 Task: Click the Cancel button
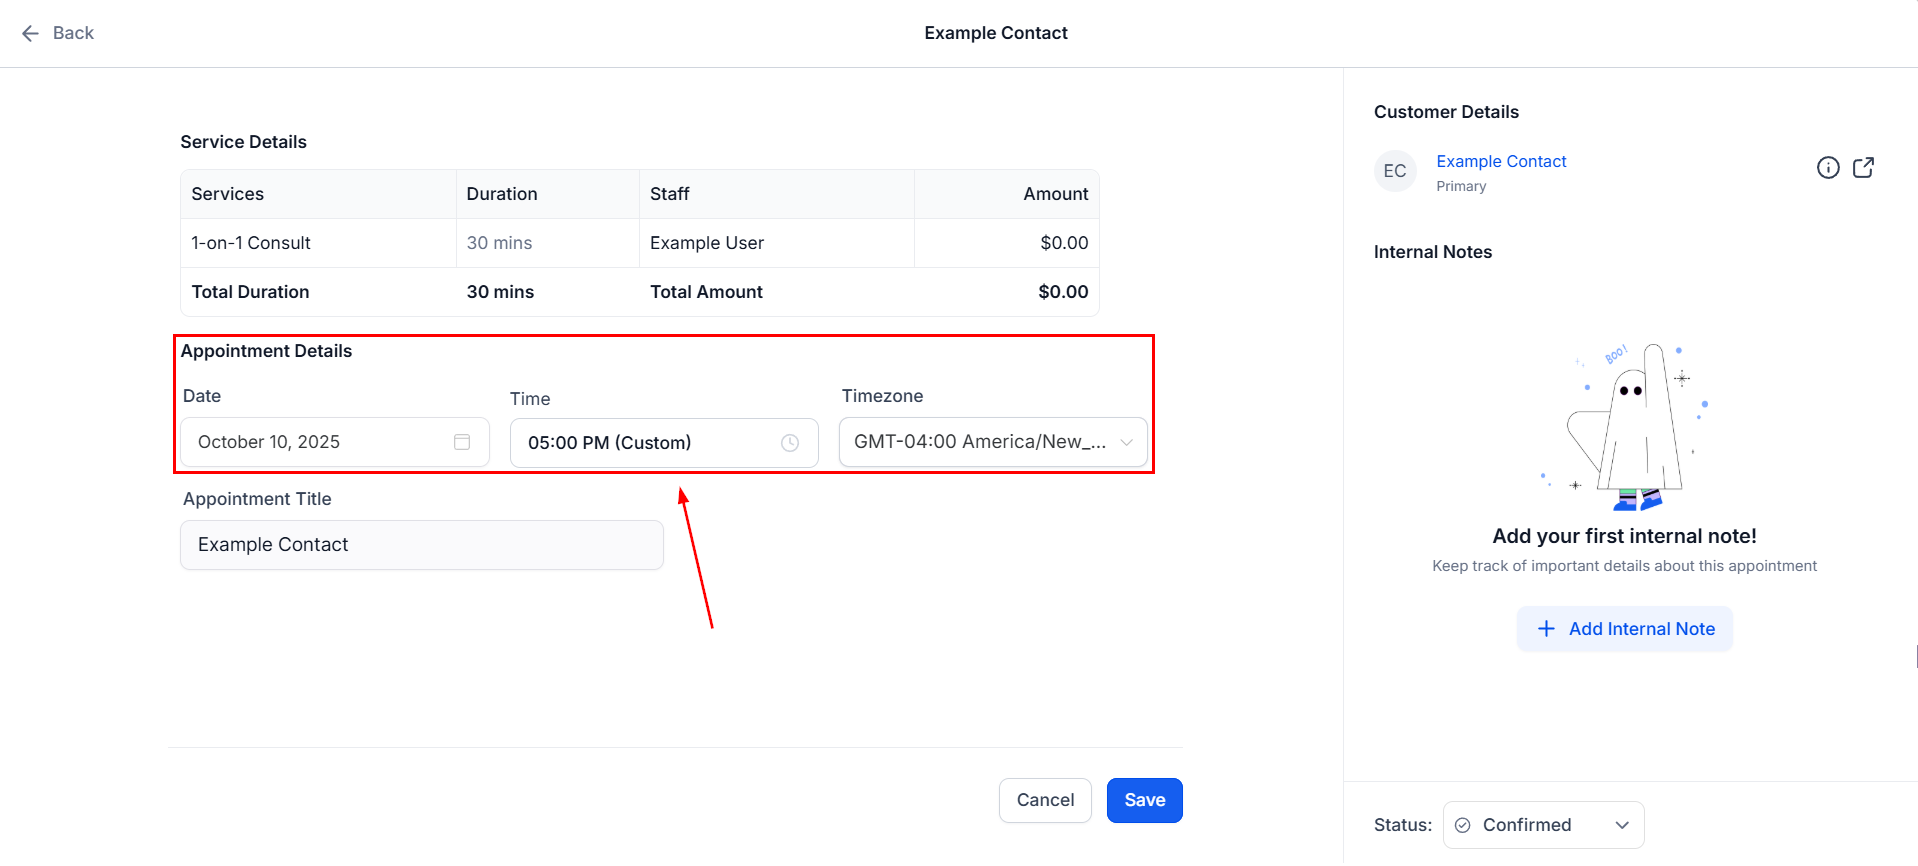click(x=1045, y=800)
